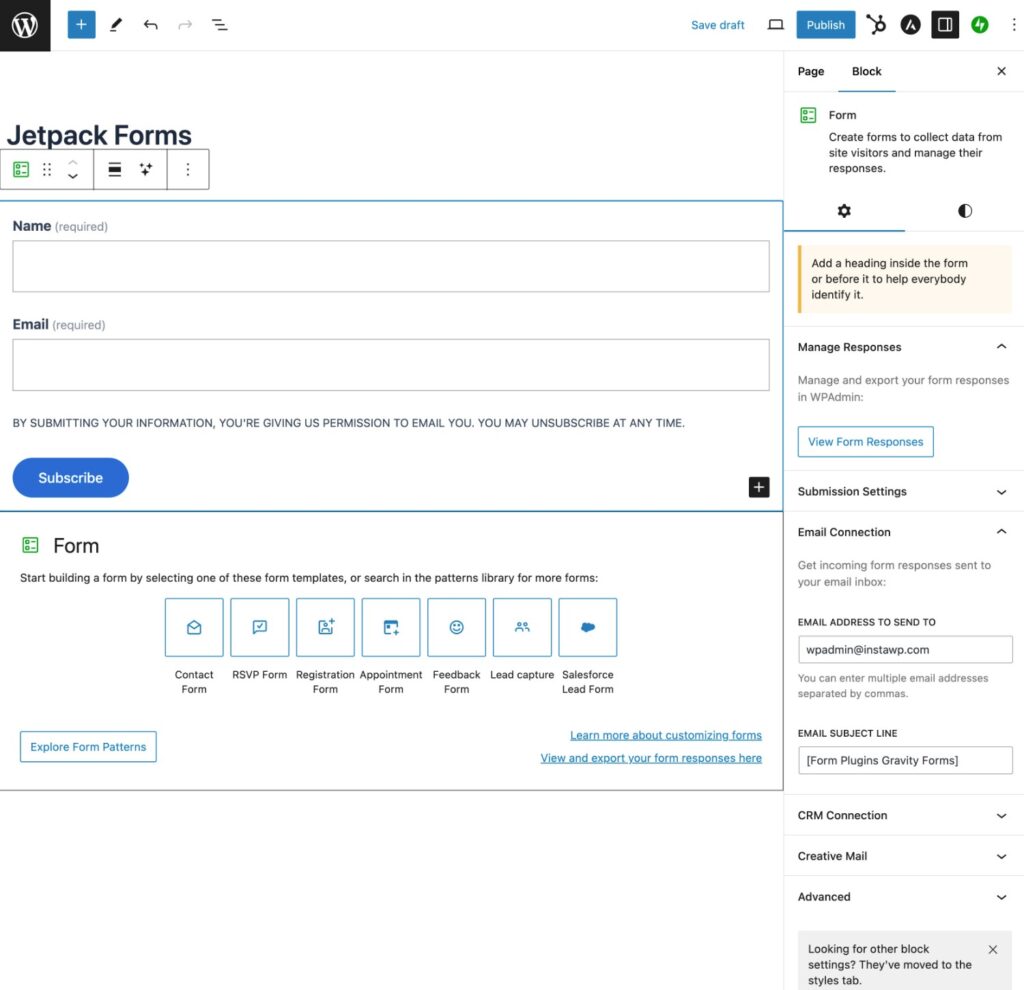Open Learn more about customizing forms link

click(665, 735)
